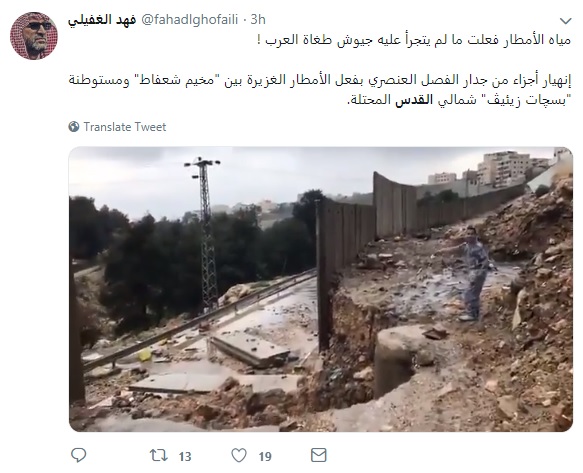Like the tweet with the heart icon

pyautogui.click(x=239, y=455)
